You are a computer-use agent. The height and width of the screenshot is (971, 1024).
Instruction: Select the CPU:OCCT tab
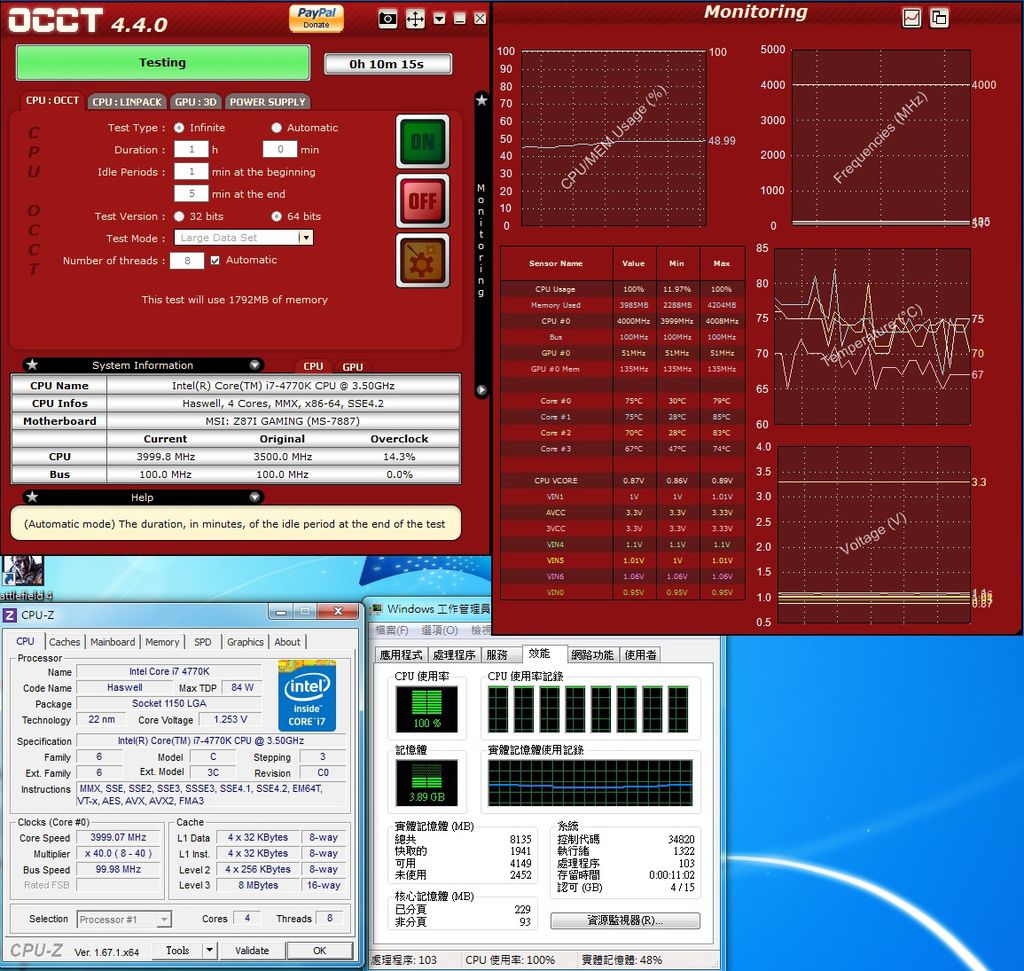[52, 101]
